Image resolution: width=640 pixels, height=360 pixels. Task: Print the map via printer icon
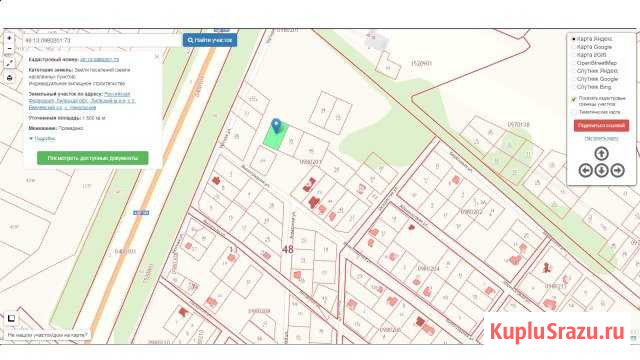pyautogui.click(x=9, y=78)
